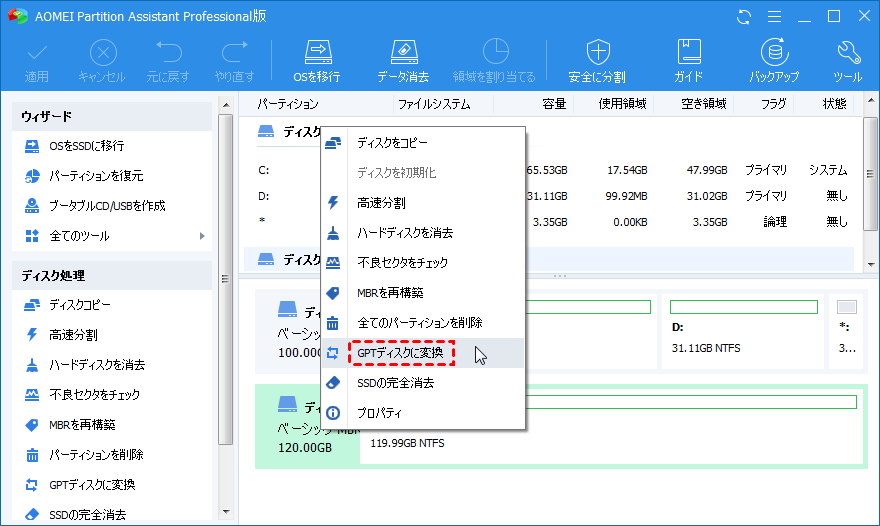Image resolution: width=880 pixels, height=526 pixels.
Task: Select the unallocated * row in table
Action: click(x=554, y=222)
